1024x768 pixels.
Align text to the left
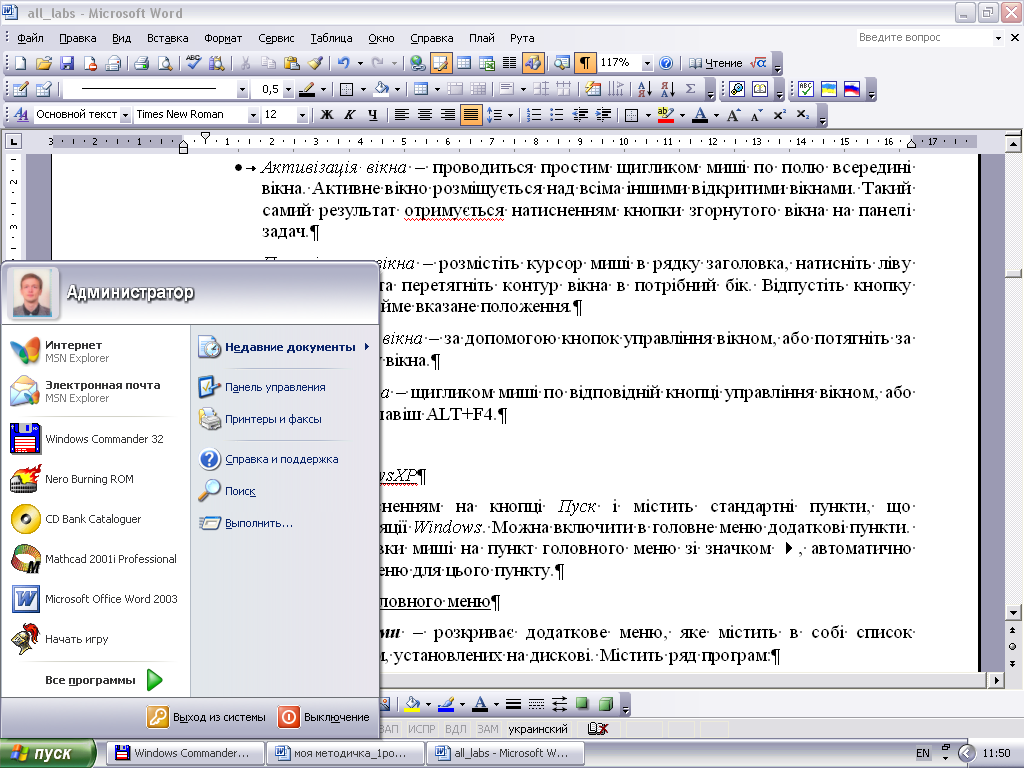point(402,115)
